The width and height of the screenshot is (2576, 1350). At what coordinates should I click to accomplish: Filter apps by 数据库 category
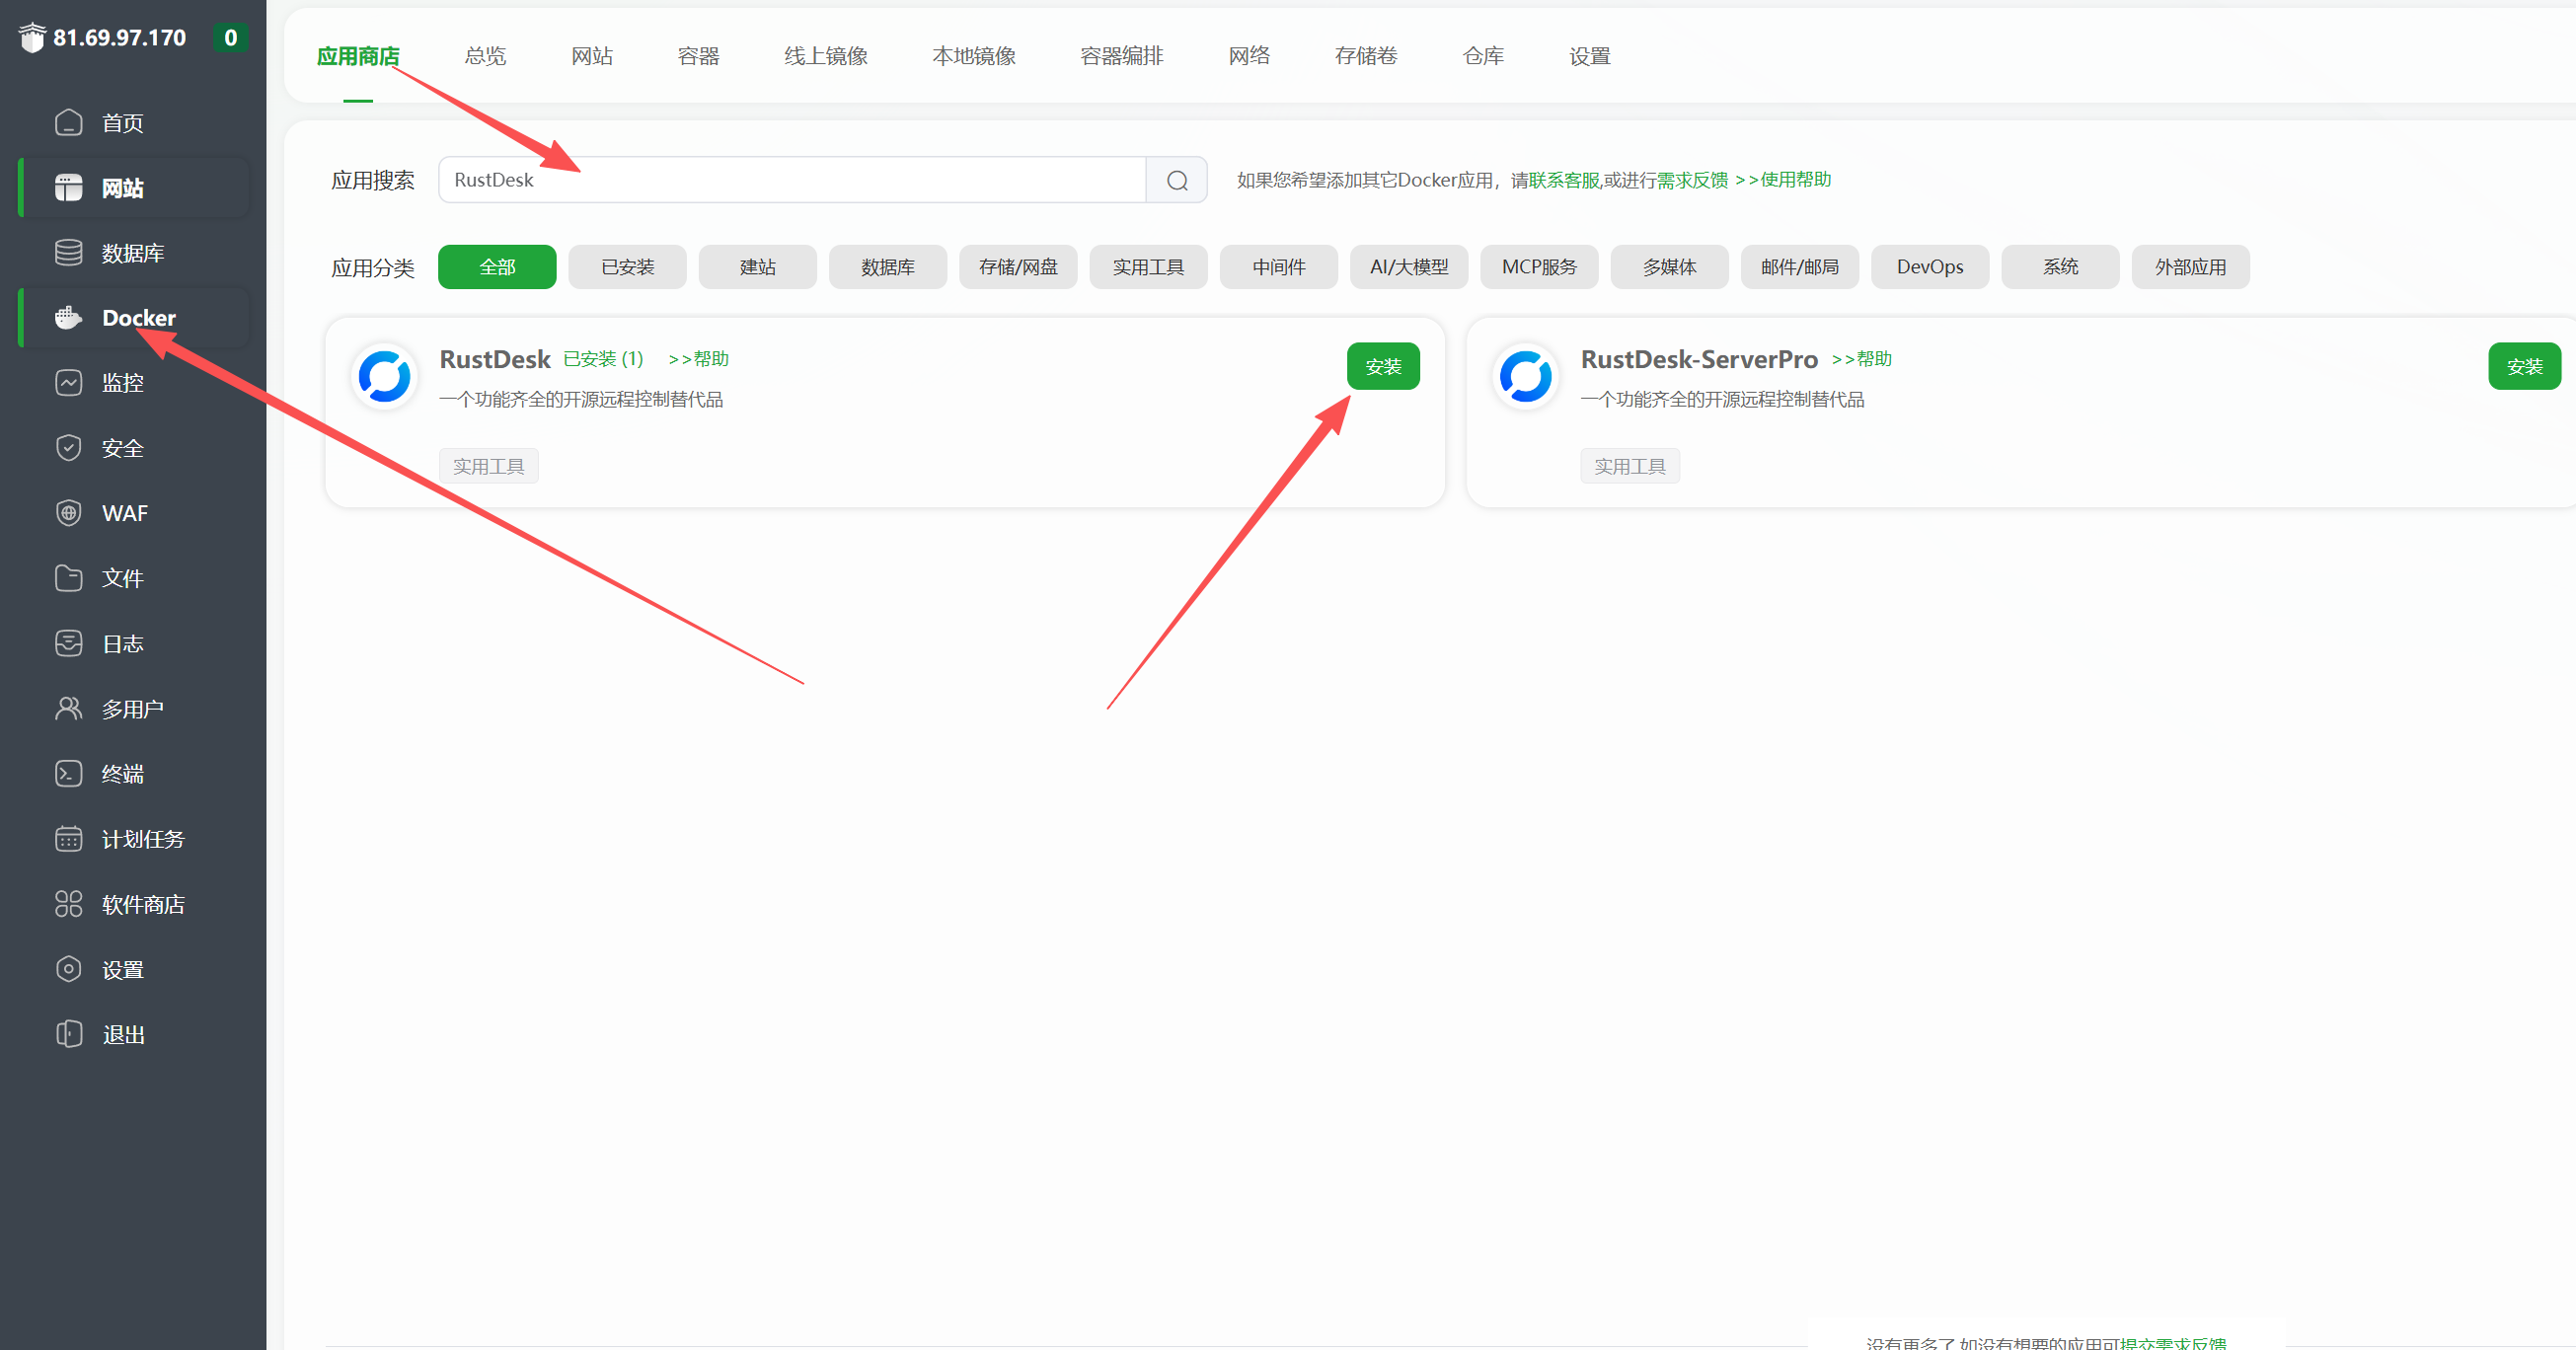[887, 267]
